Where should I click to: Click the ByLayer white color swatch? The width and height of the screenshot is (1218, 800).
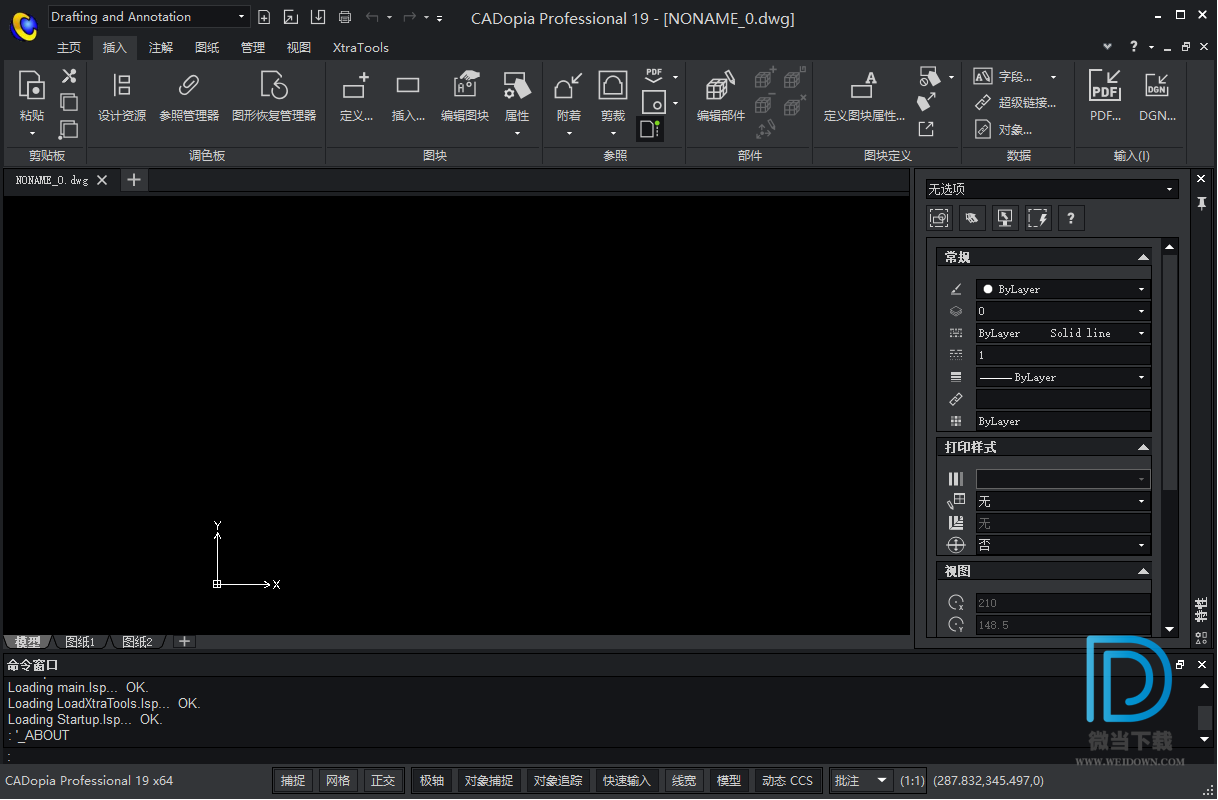(x=987, y=289)
